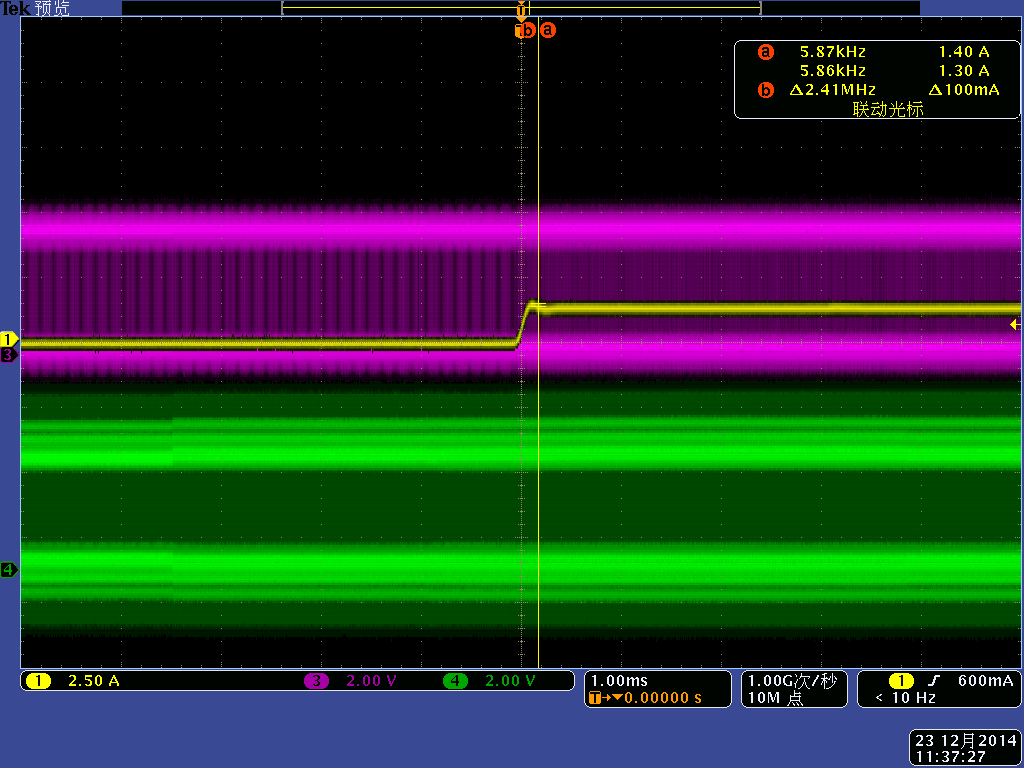Click the cursor b icon in readout box
1024x768 pixels.
(x=765, y=90)
